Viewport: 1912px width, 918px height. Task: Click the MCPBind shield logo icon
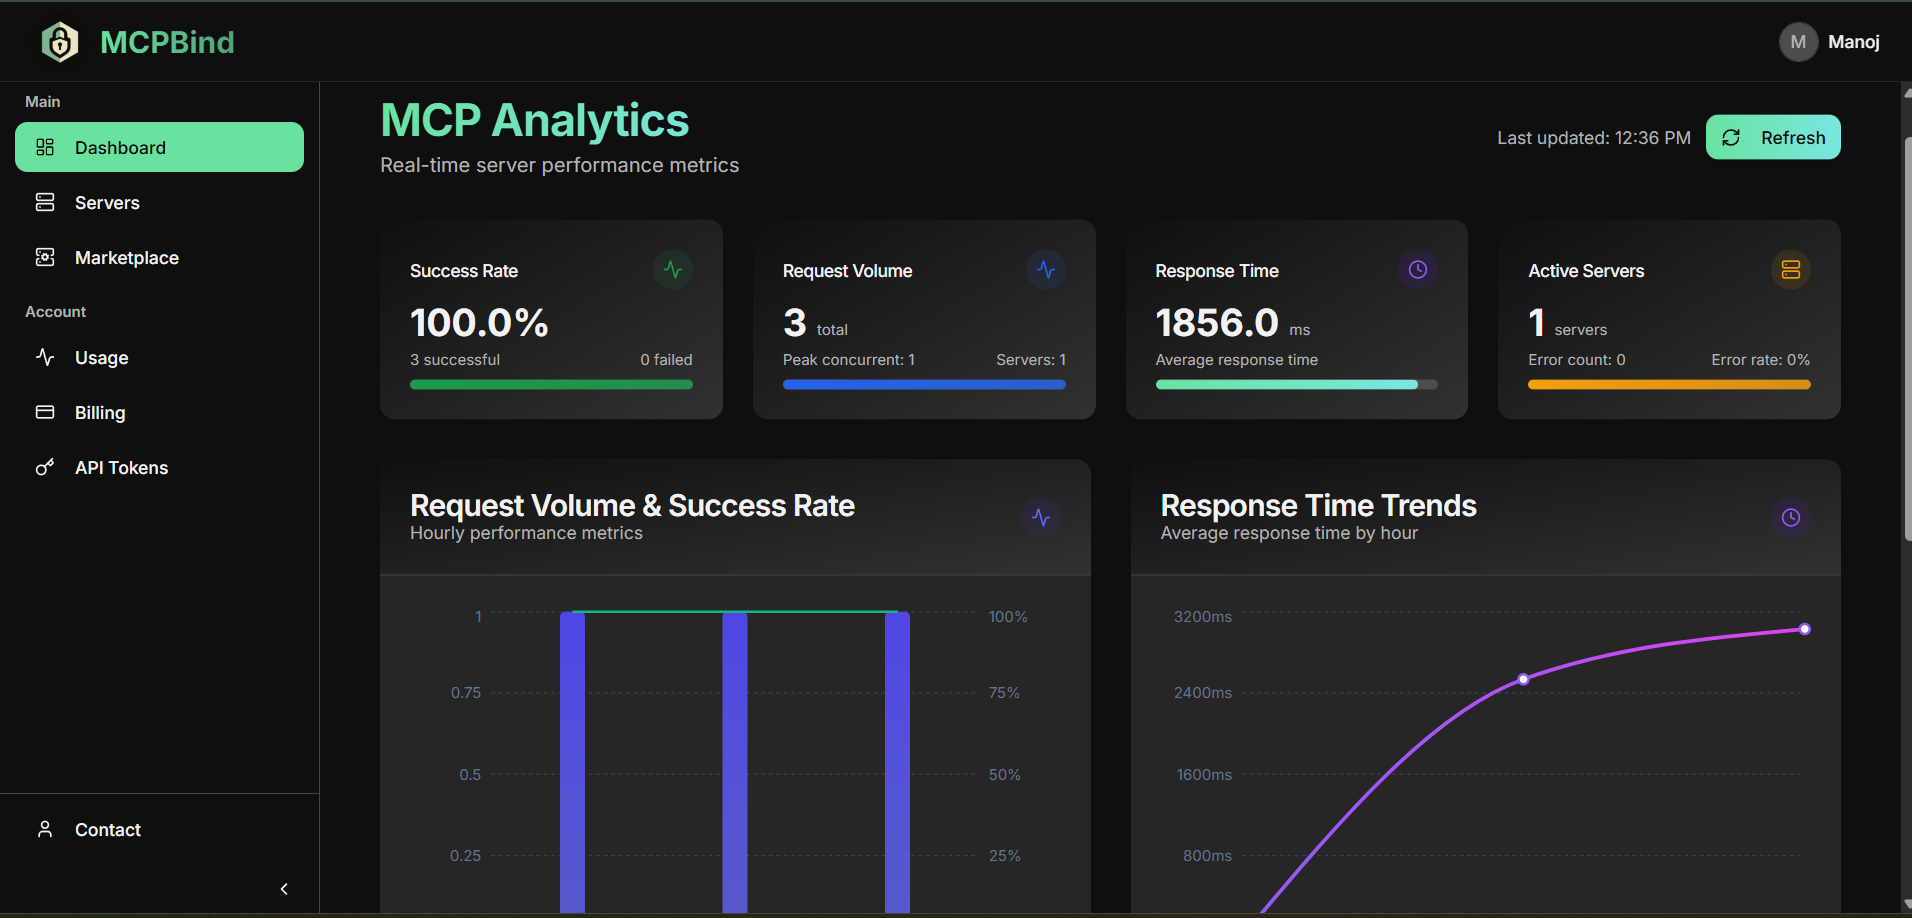point(60,42)
